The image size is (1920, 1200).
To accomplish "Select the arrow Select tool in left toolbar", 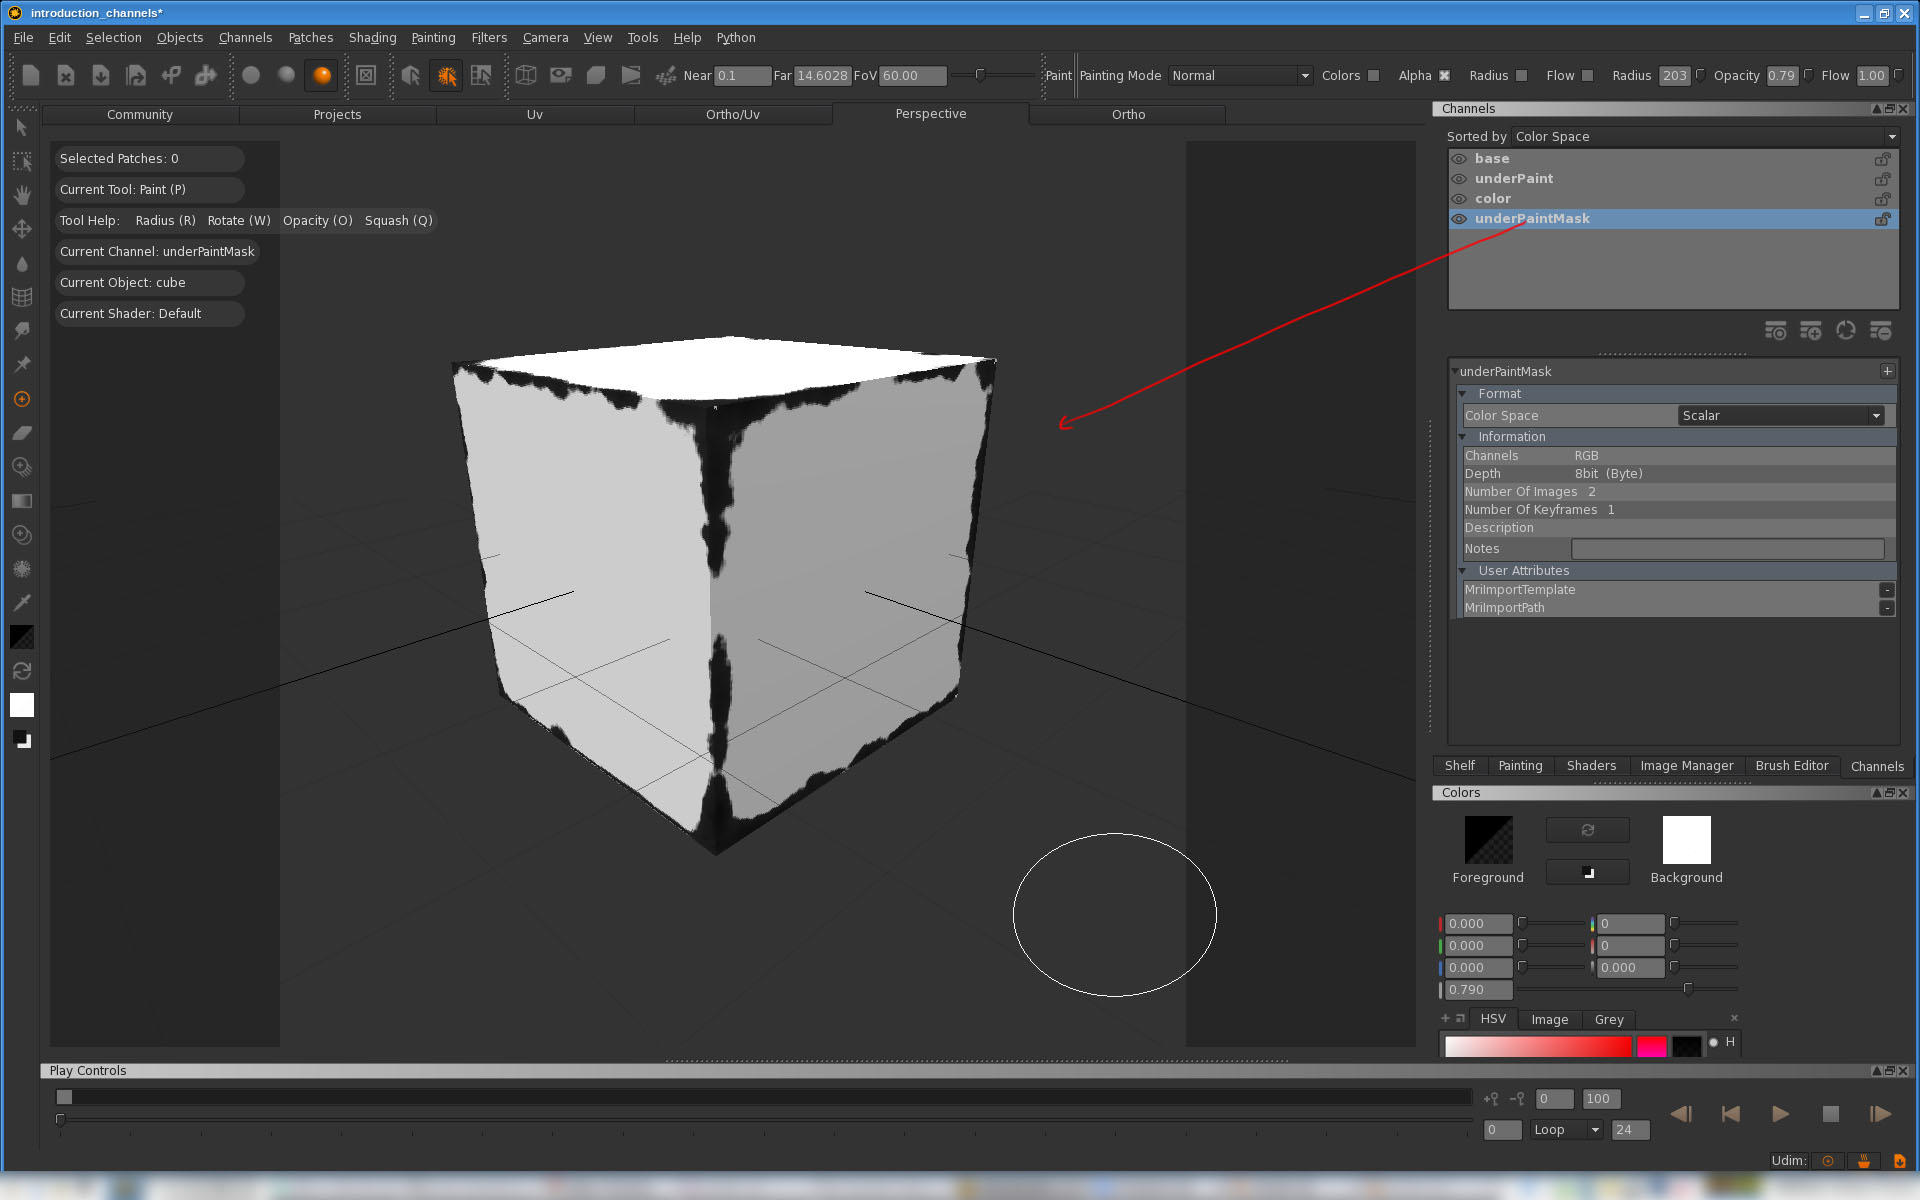I will (x=22, y=128).
